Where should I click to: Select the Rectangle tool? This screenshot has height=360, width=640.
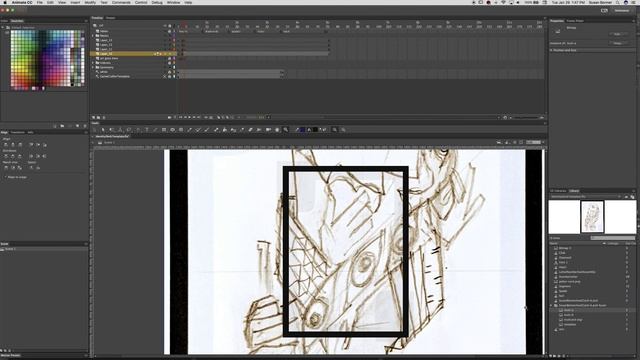click(x=164, y=130)
